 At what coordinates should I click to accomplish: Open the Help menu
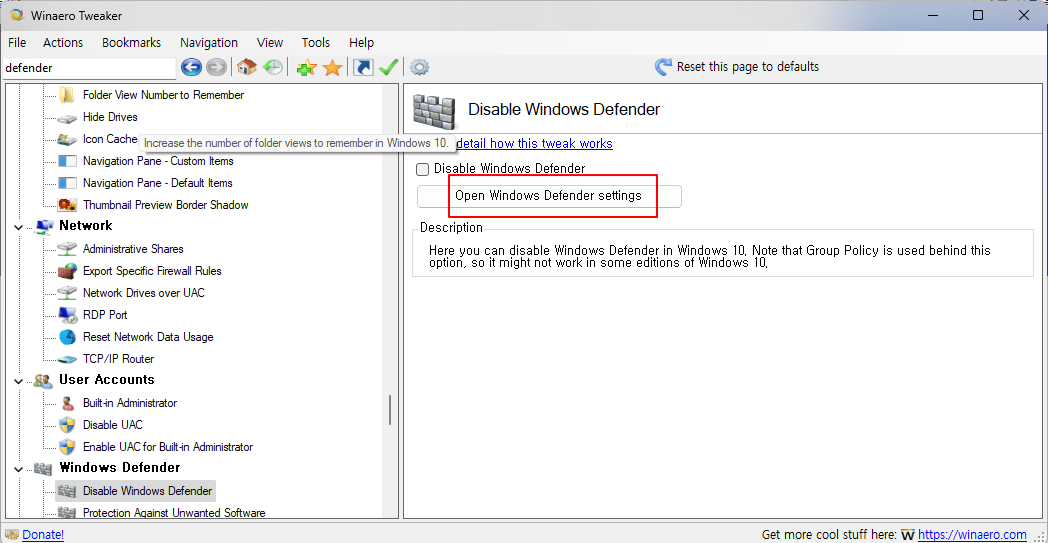pos(362,43)
